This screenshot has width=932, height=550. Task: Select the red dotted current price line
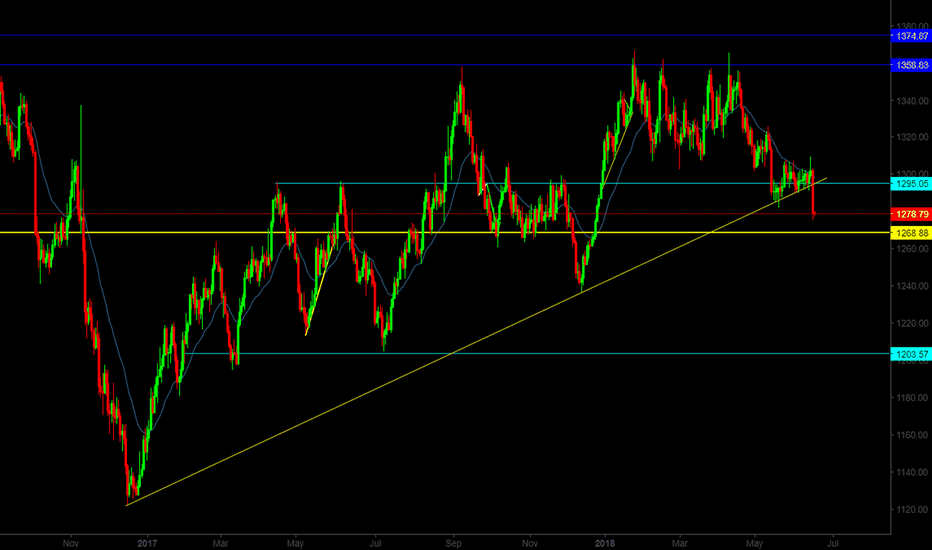pos(445,213)
